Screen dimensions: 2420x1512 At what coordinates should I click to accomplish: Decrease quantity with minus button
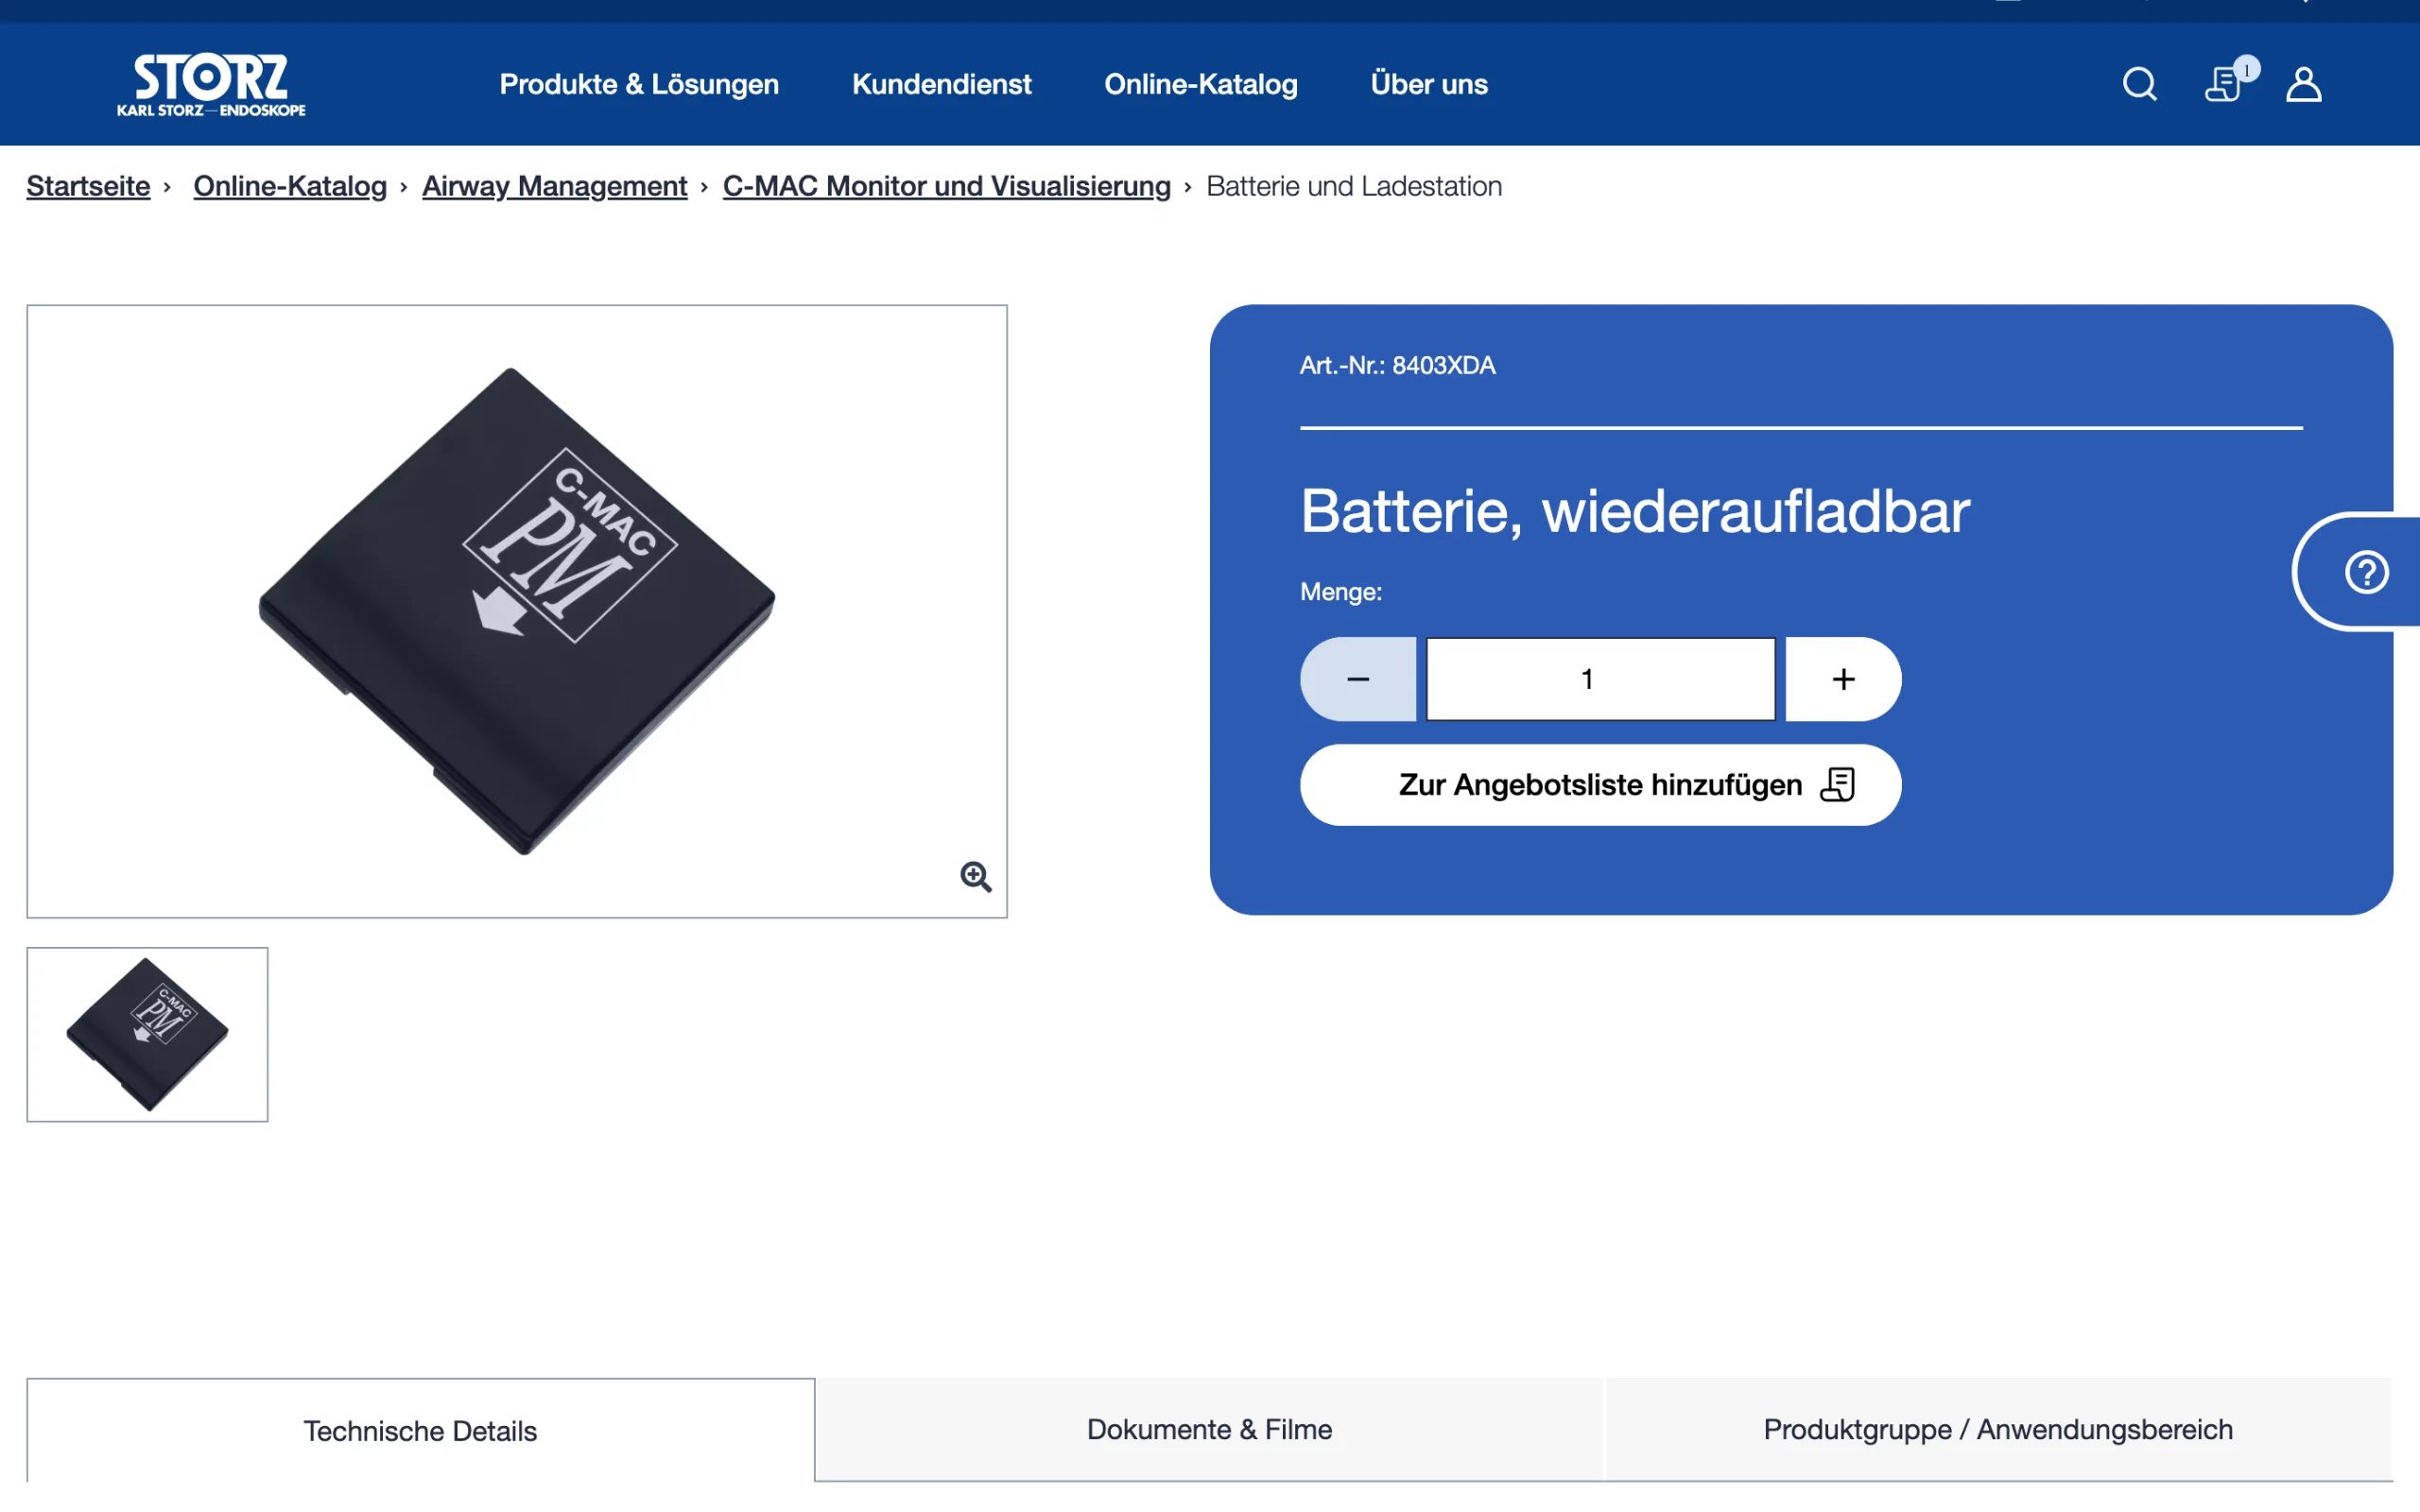(x=1357, y=679)
